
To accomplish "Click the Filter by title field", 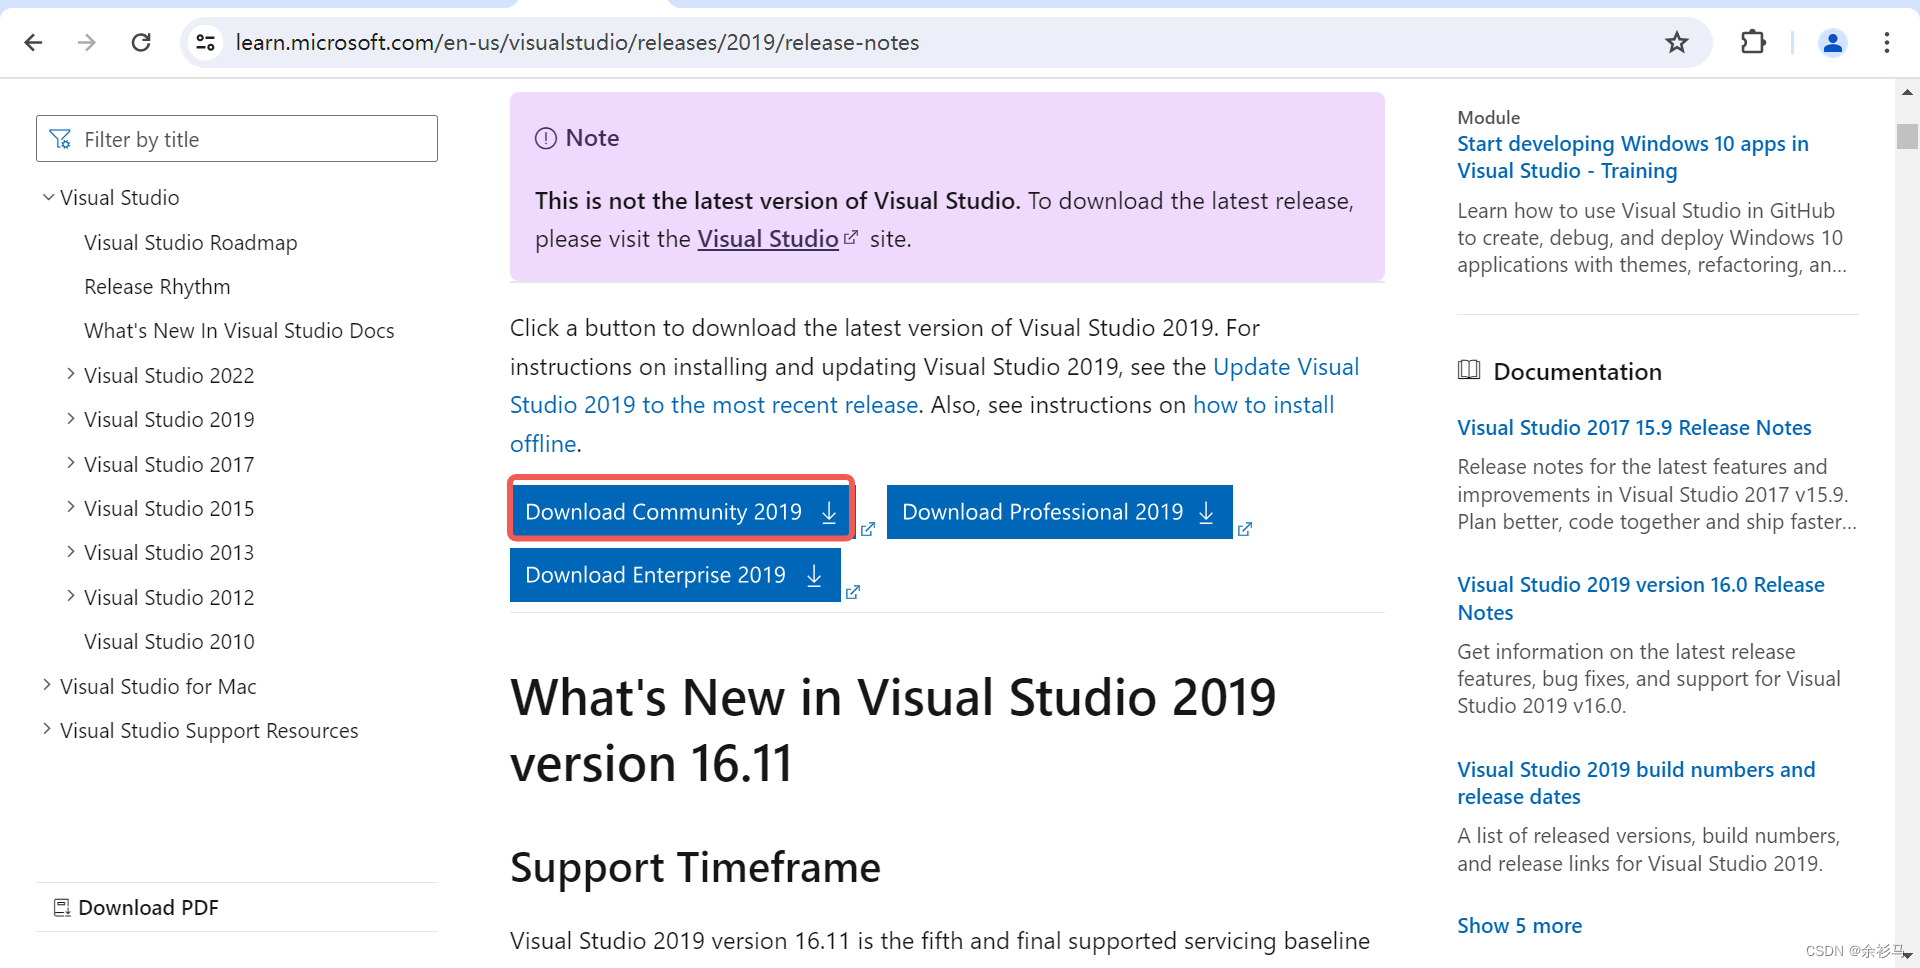I will pos(237,139).
